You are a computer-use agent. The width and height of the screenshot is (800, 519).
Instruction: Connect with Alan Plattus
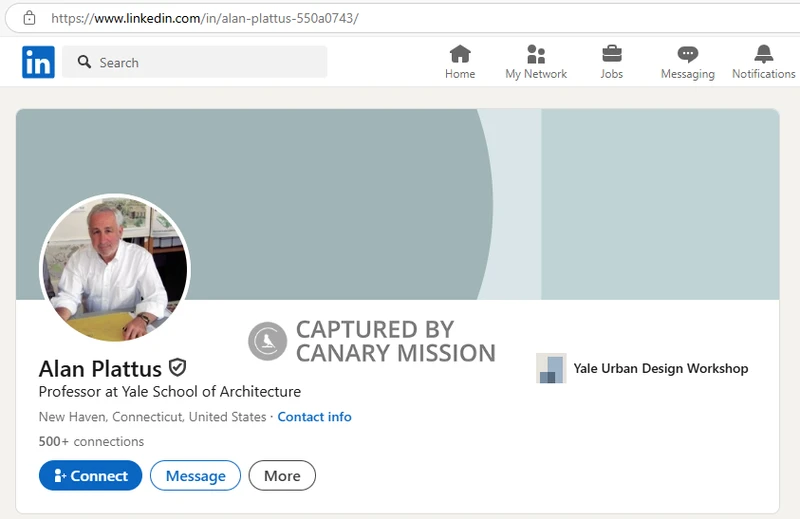(90, 476)
